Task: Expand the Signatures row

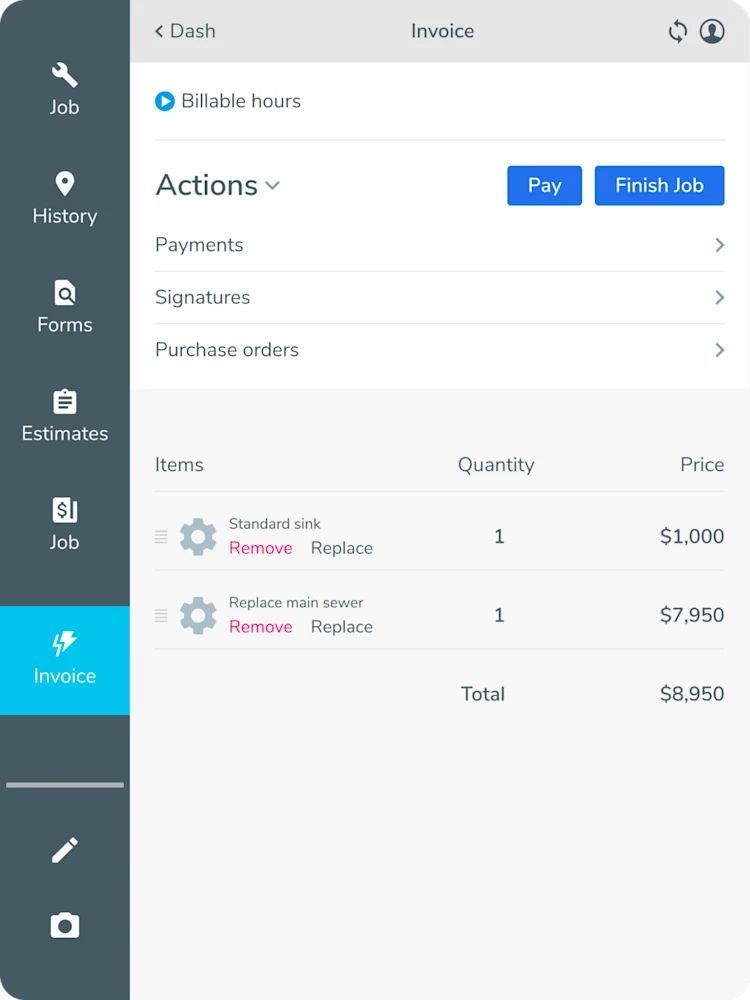Action: pos(439,297)
